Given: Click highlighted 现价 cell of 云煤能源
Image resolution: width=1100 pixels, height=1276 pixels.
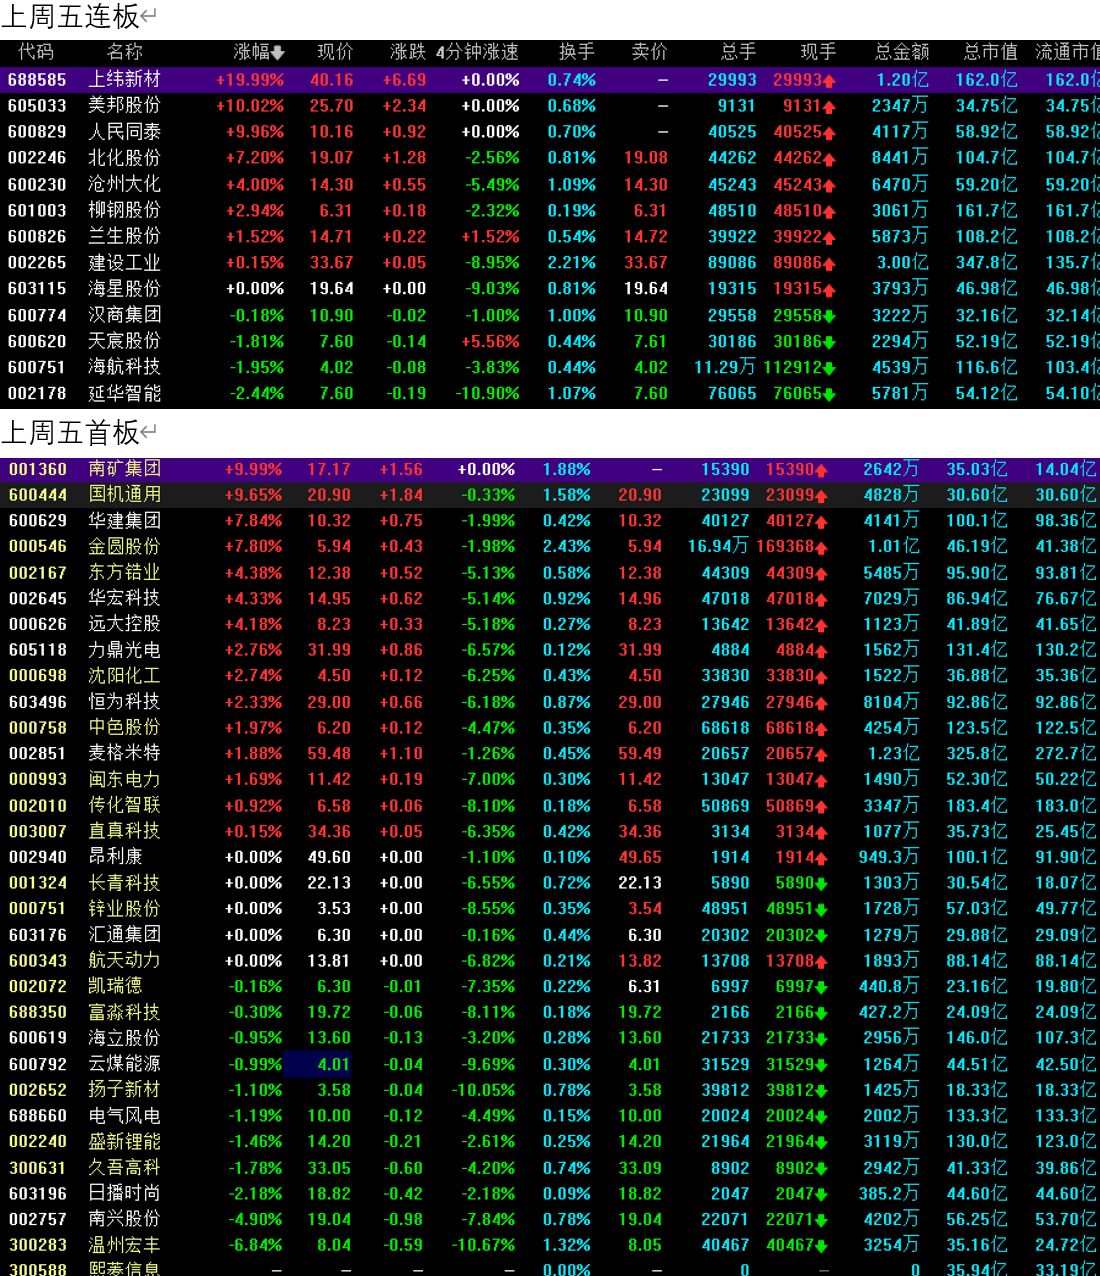Looking at the screenshot, I should coord(318,1064).
